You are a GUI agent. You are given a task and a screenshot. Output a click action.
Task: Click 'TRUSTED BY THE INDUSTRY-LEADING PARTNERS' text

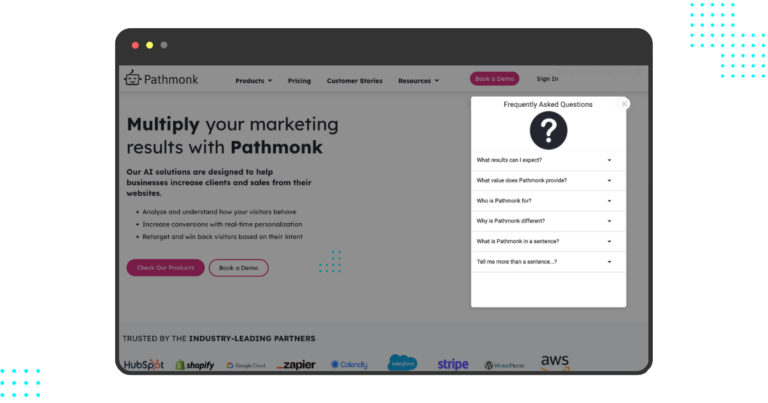click(x=219, y=338)
